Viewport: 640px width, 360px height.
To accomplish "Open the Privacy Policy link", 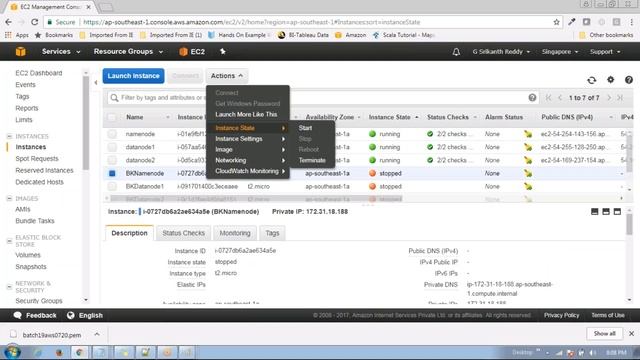I will pyautogui.click(x=561, y=315).
